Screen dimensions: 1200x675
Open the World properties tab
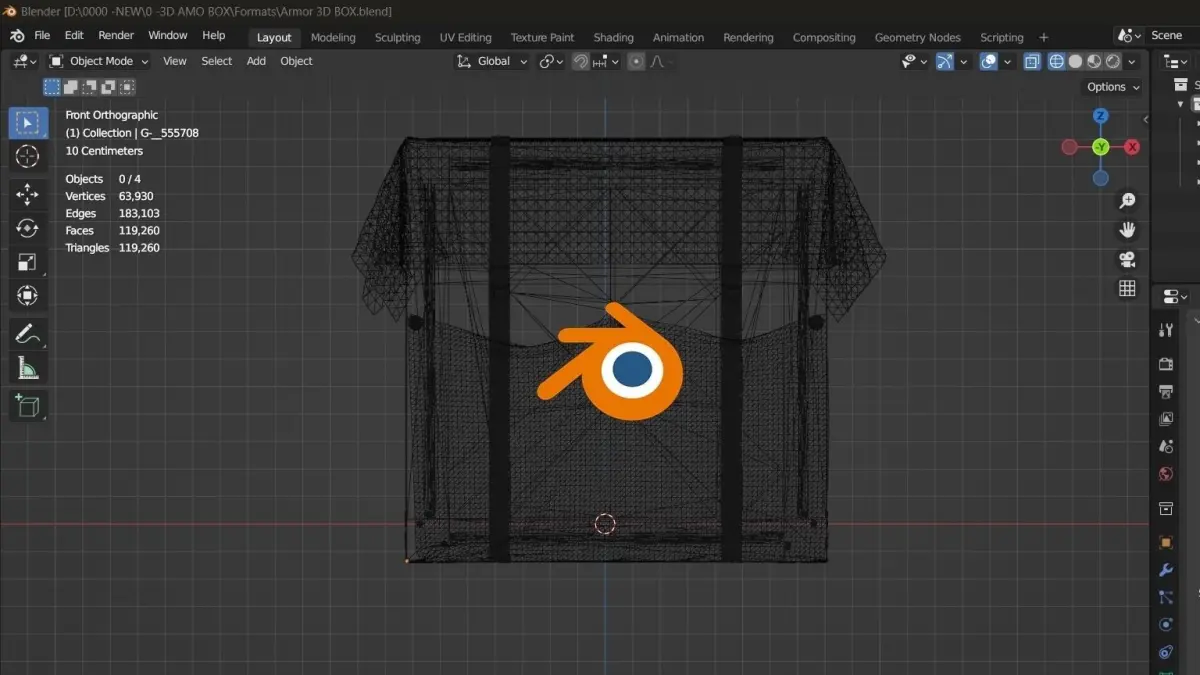(x=1165, y=474)
